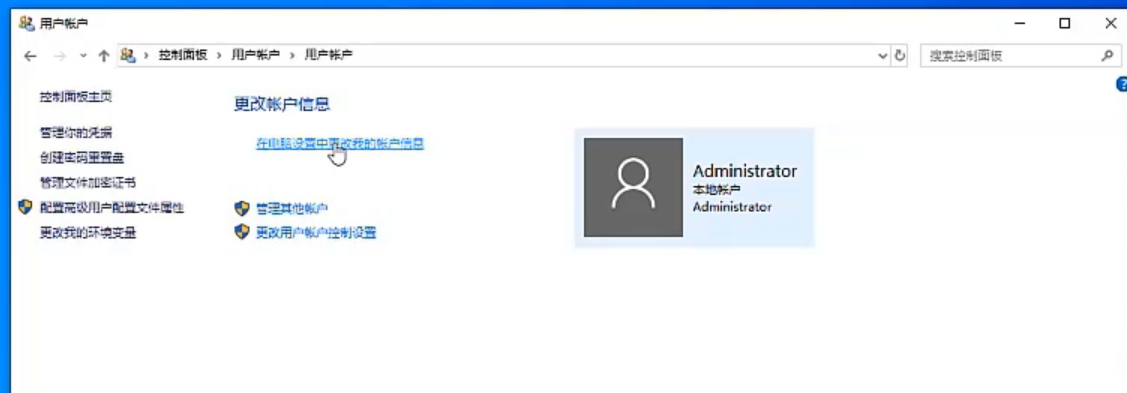Open 控制面板主页 in left sidebar
The height and width of the screenshot is (393, 1127).
point(75,96)
